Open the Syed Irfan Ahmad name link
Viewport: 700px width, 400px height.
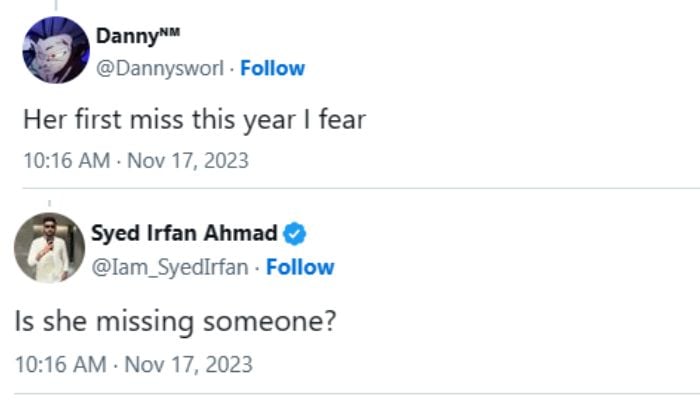tap(184, 233)
